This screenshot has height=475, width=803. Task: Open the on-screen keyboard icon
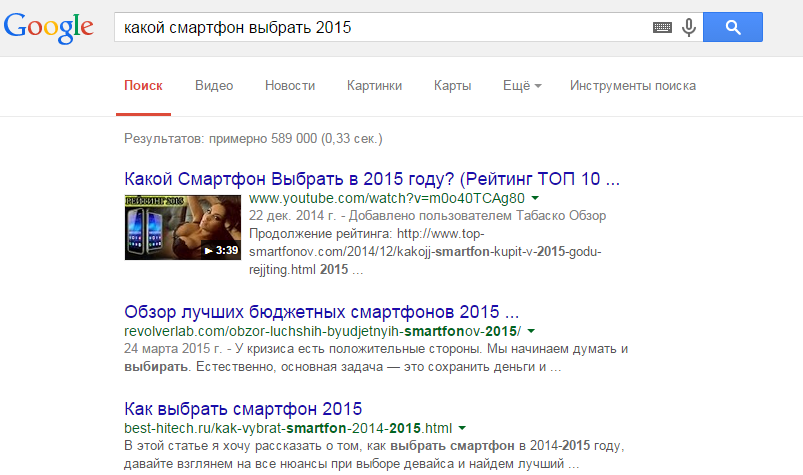(x=662, y=28)
